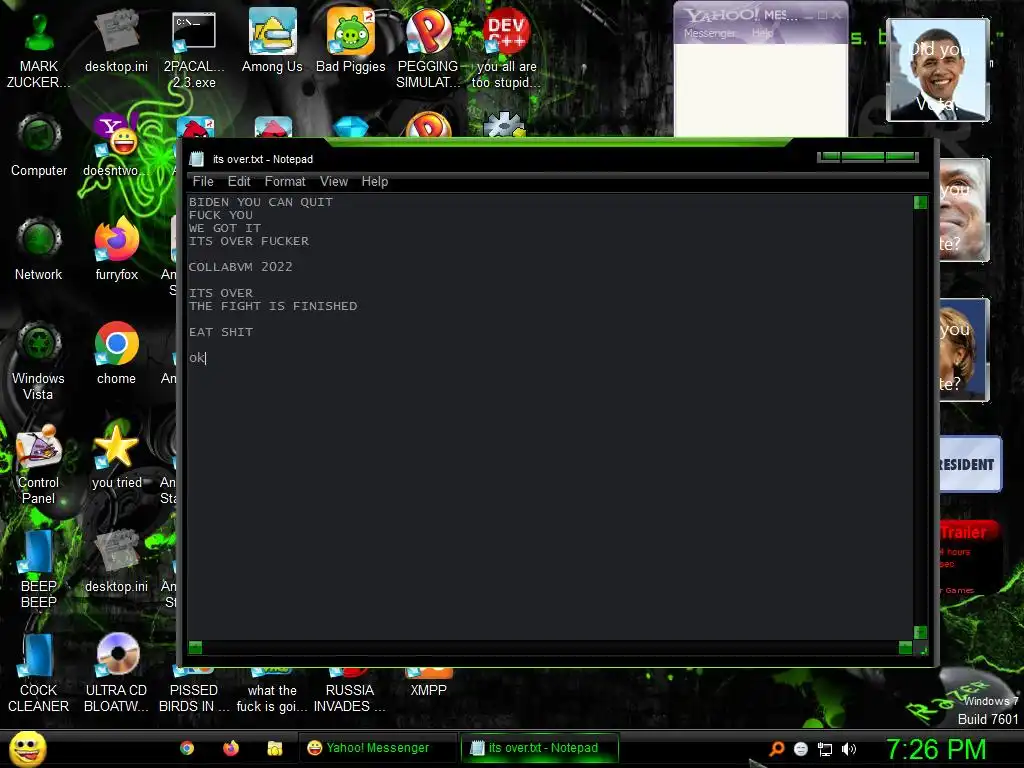
Task: Open the Messenger menu in Yahoo! Messenger window
Action: (x=709, y=33)
